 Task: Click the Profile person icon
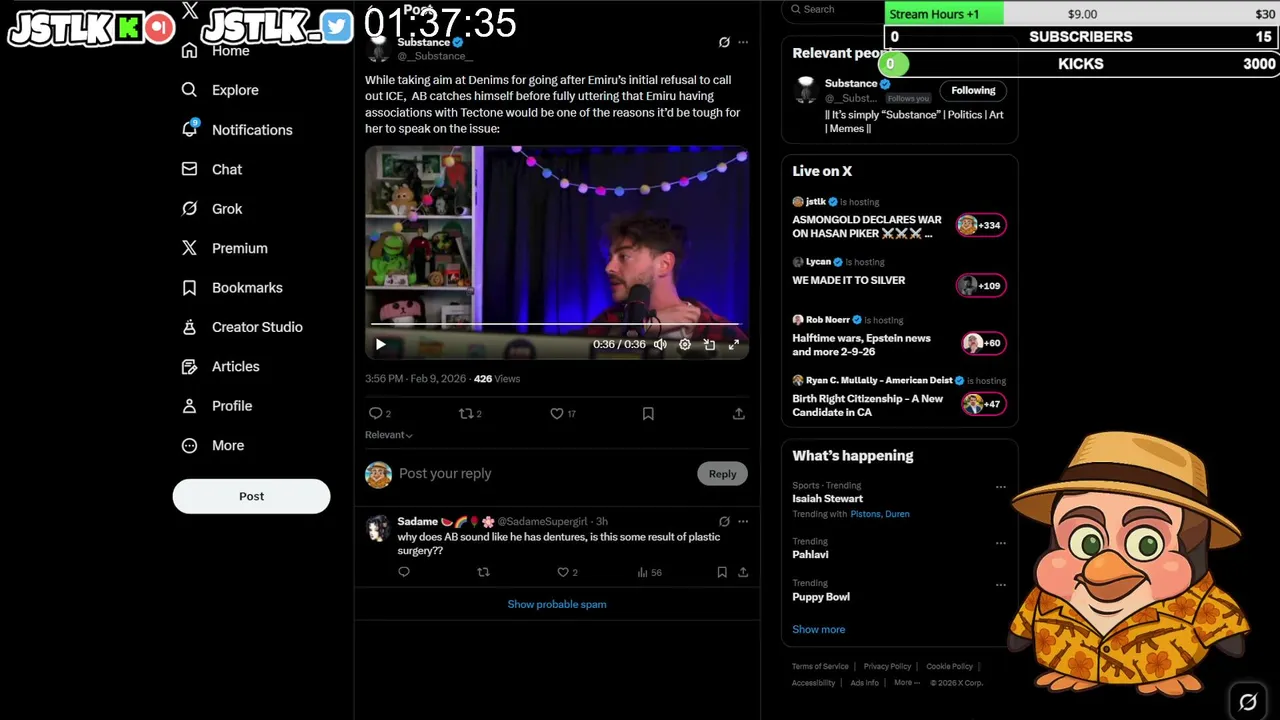point(189,406)
